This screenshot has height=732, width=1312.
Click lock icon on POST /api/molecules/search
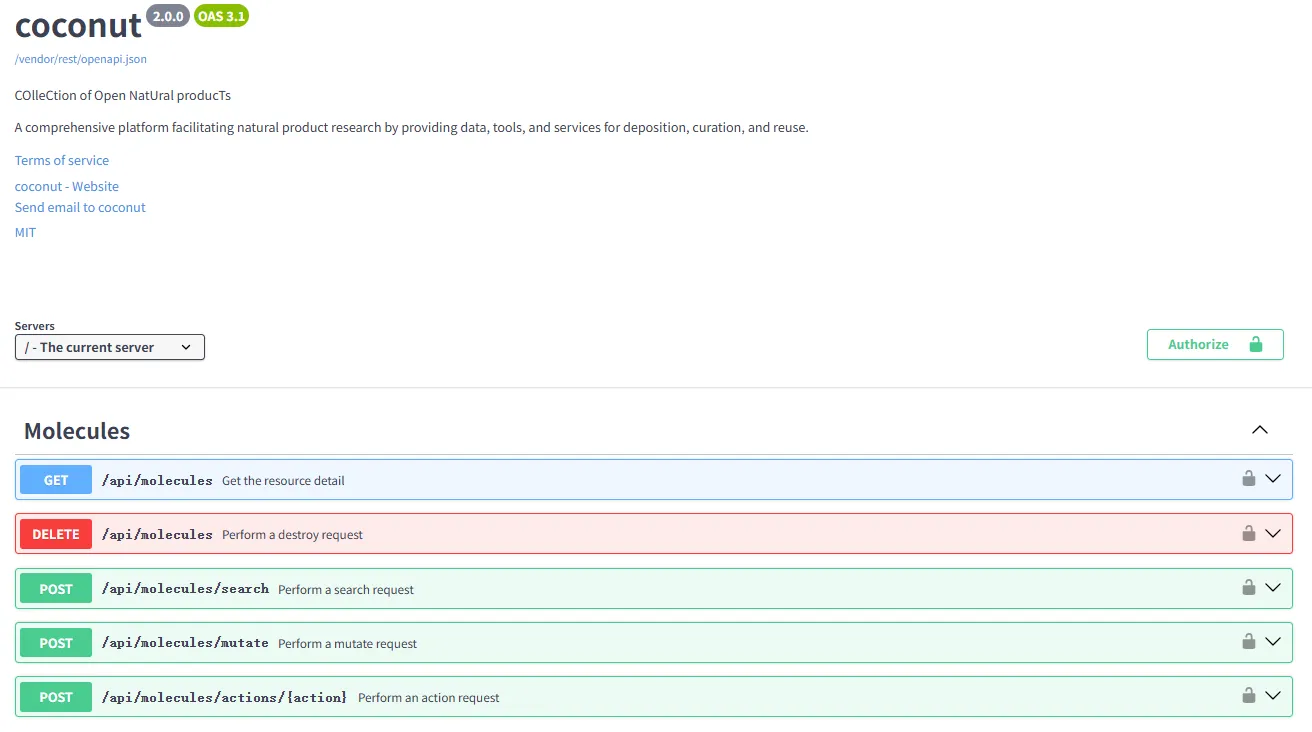click(1248, 588)
